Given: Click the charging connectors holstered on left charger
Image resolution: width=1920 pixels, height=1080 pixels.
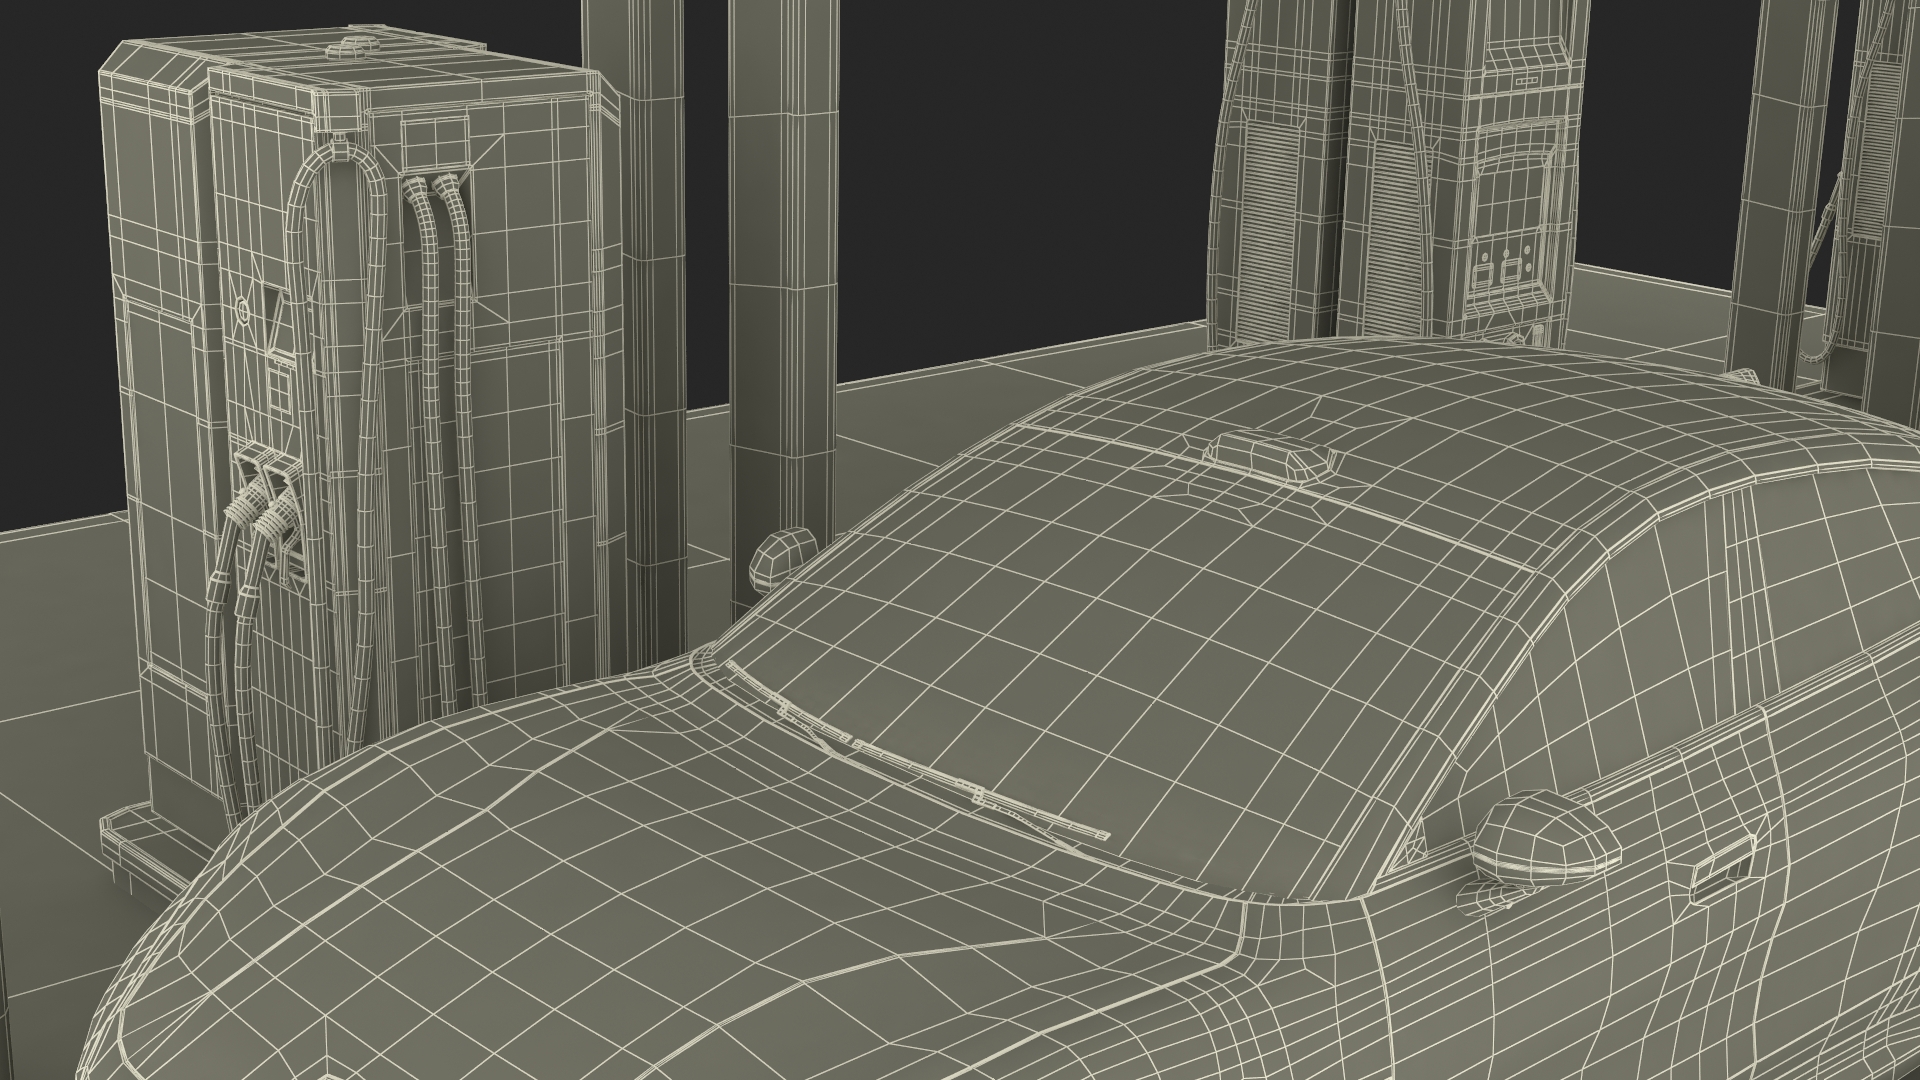Looking at the screenshot, I should [x=265, y=505].
